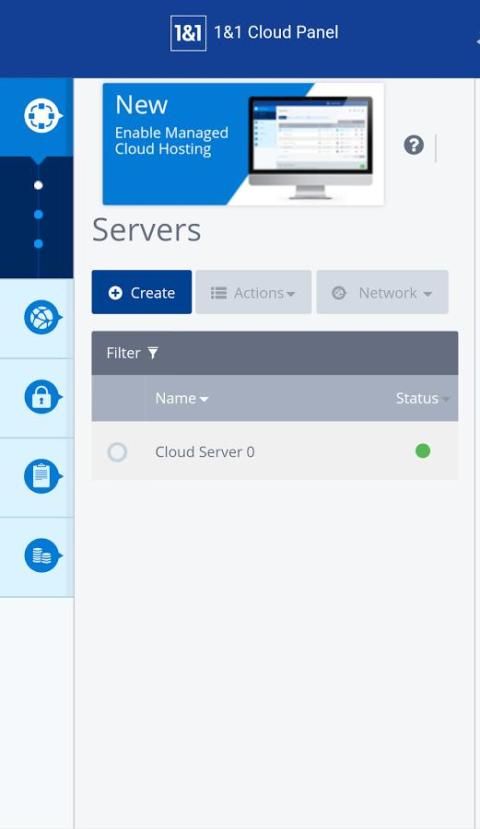
Task: Create a new server
Action: tap(142, 292)
